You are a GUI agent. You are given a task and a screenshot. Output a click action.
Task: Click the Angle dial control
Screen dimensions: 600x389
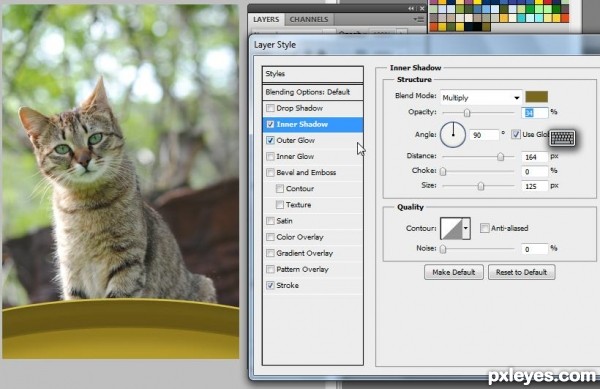click(x=453, y=135)
